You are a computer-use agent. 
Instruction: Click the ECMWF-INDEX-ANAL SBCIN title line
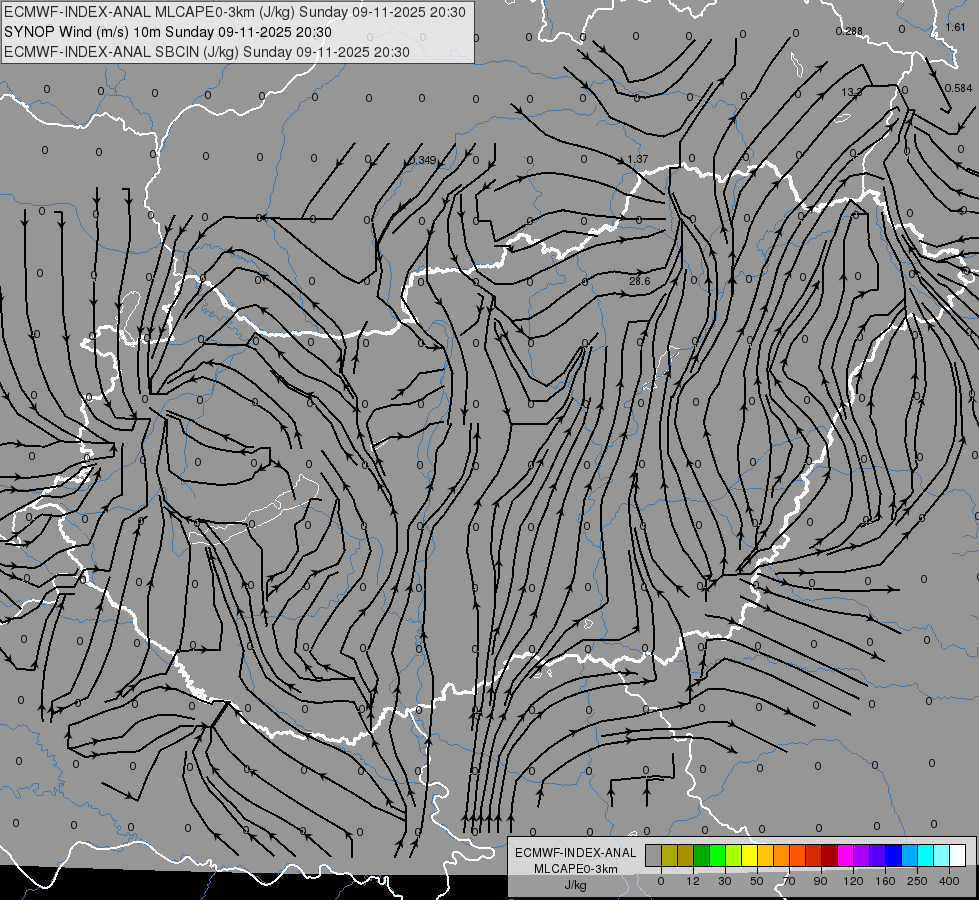pyautogui.click(x=207, y=52)
